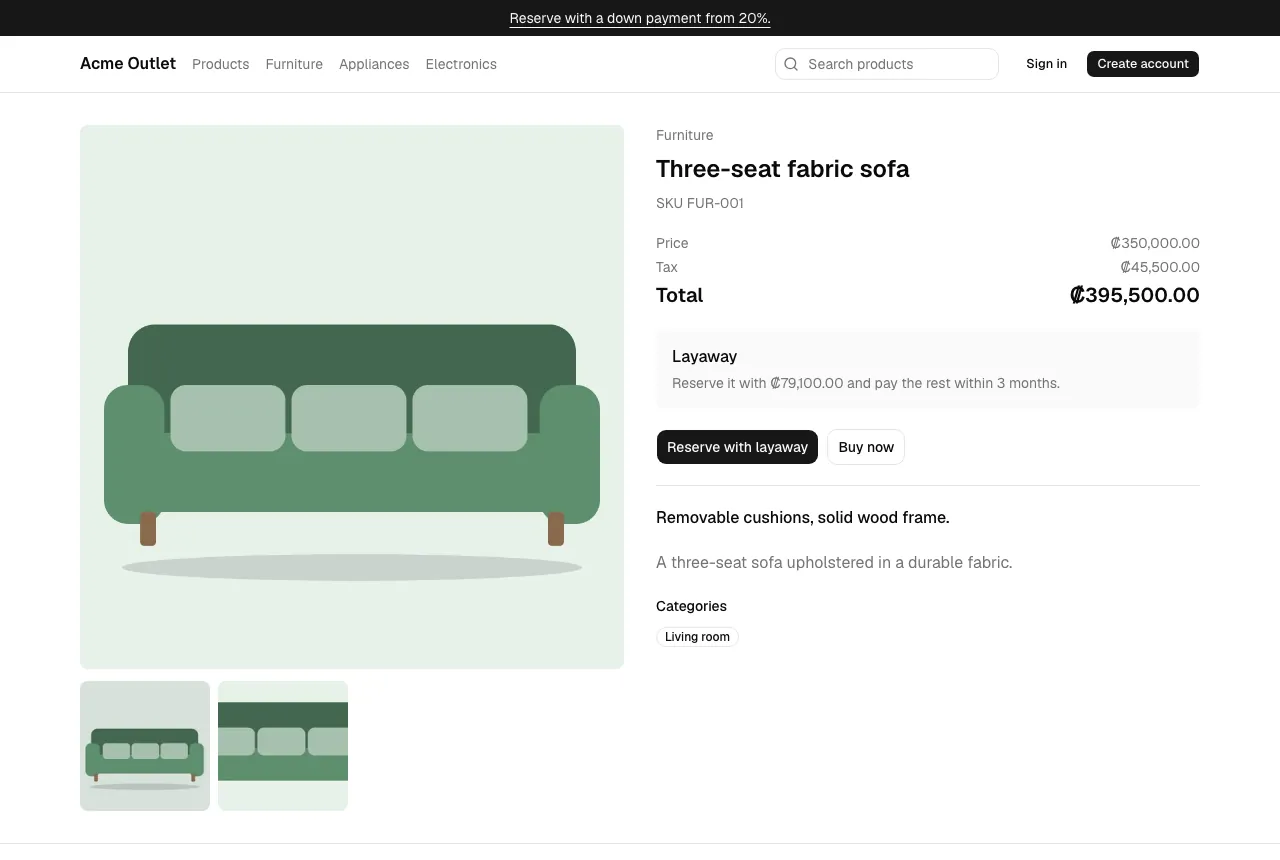Click Reserve with layaway button
This screenshot has width=1280, height=860.
tap(737, 447)
